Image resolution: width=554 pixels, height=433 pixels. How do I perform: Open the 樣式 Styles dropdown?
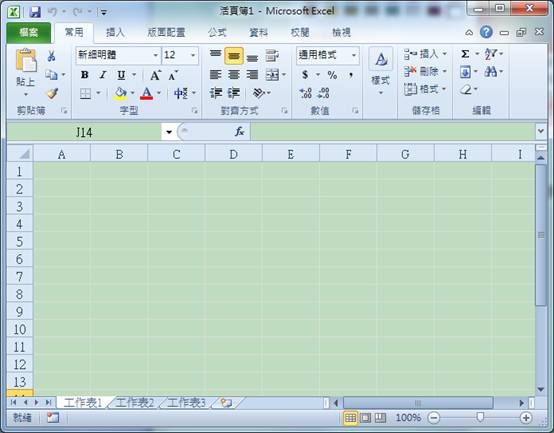pos(381,72)
